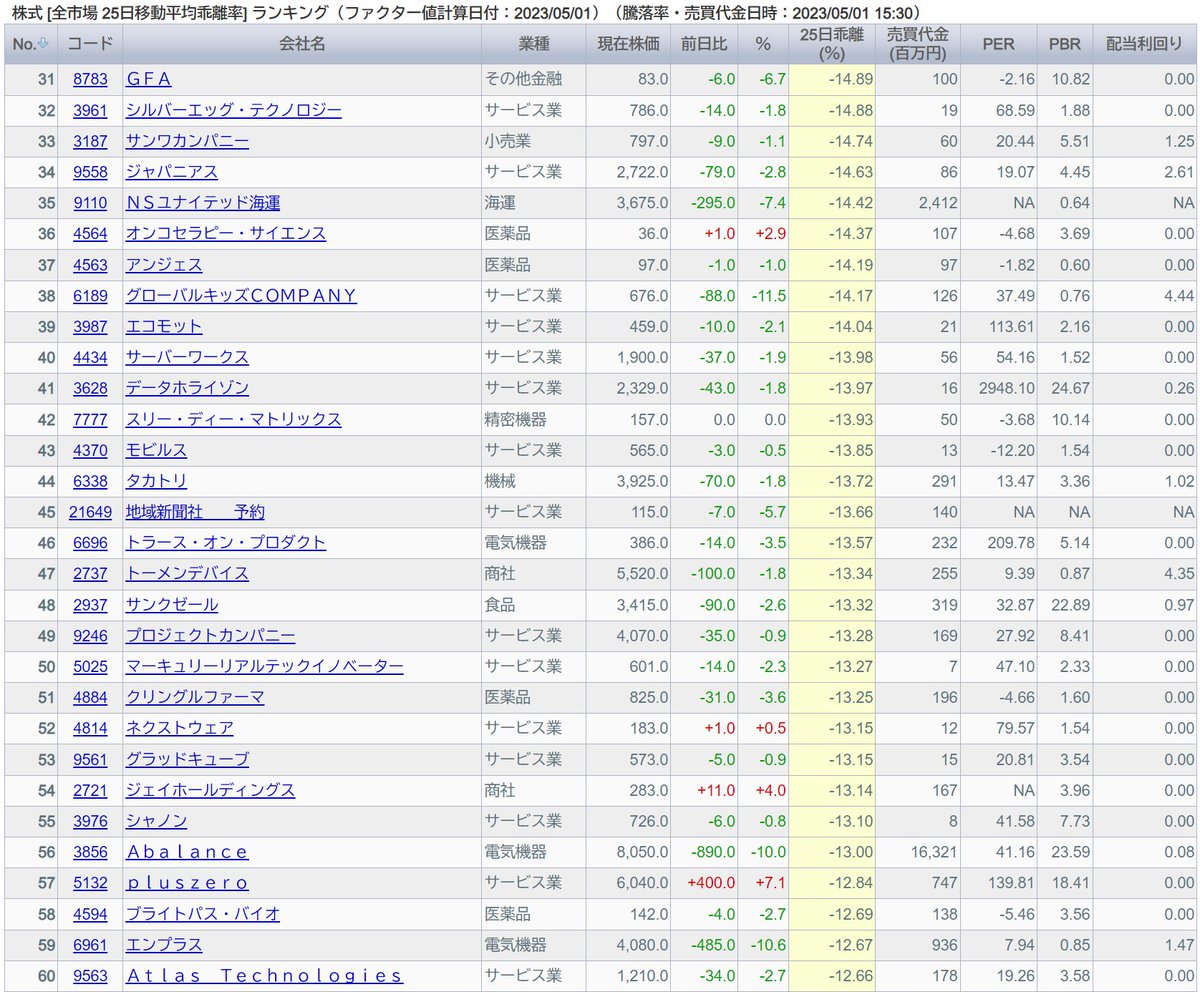Click the 業種 column header
The image size is (1200, 992).
click(534, 45)
